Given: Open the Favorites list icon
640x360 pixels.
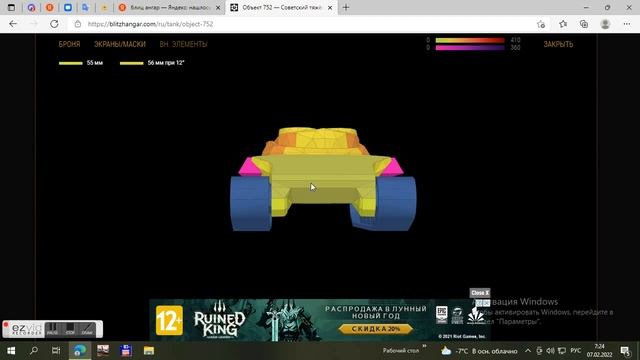Looking at the screenshot, I should point(563,24).
